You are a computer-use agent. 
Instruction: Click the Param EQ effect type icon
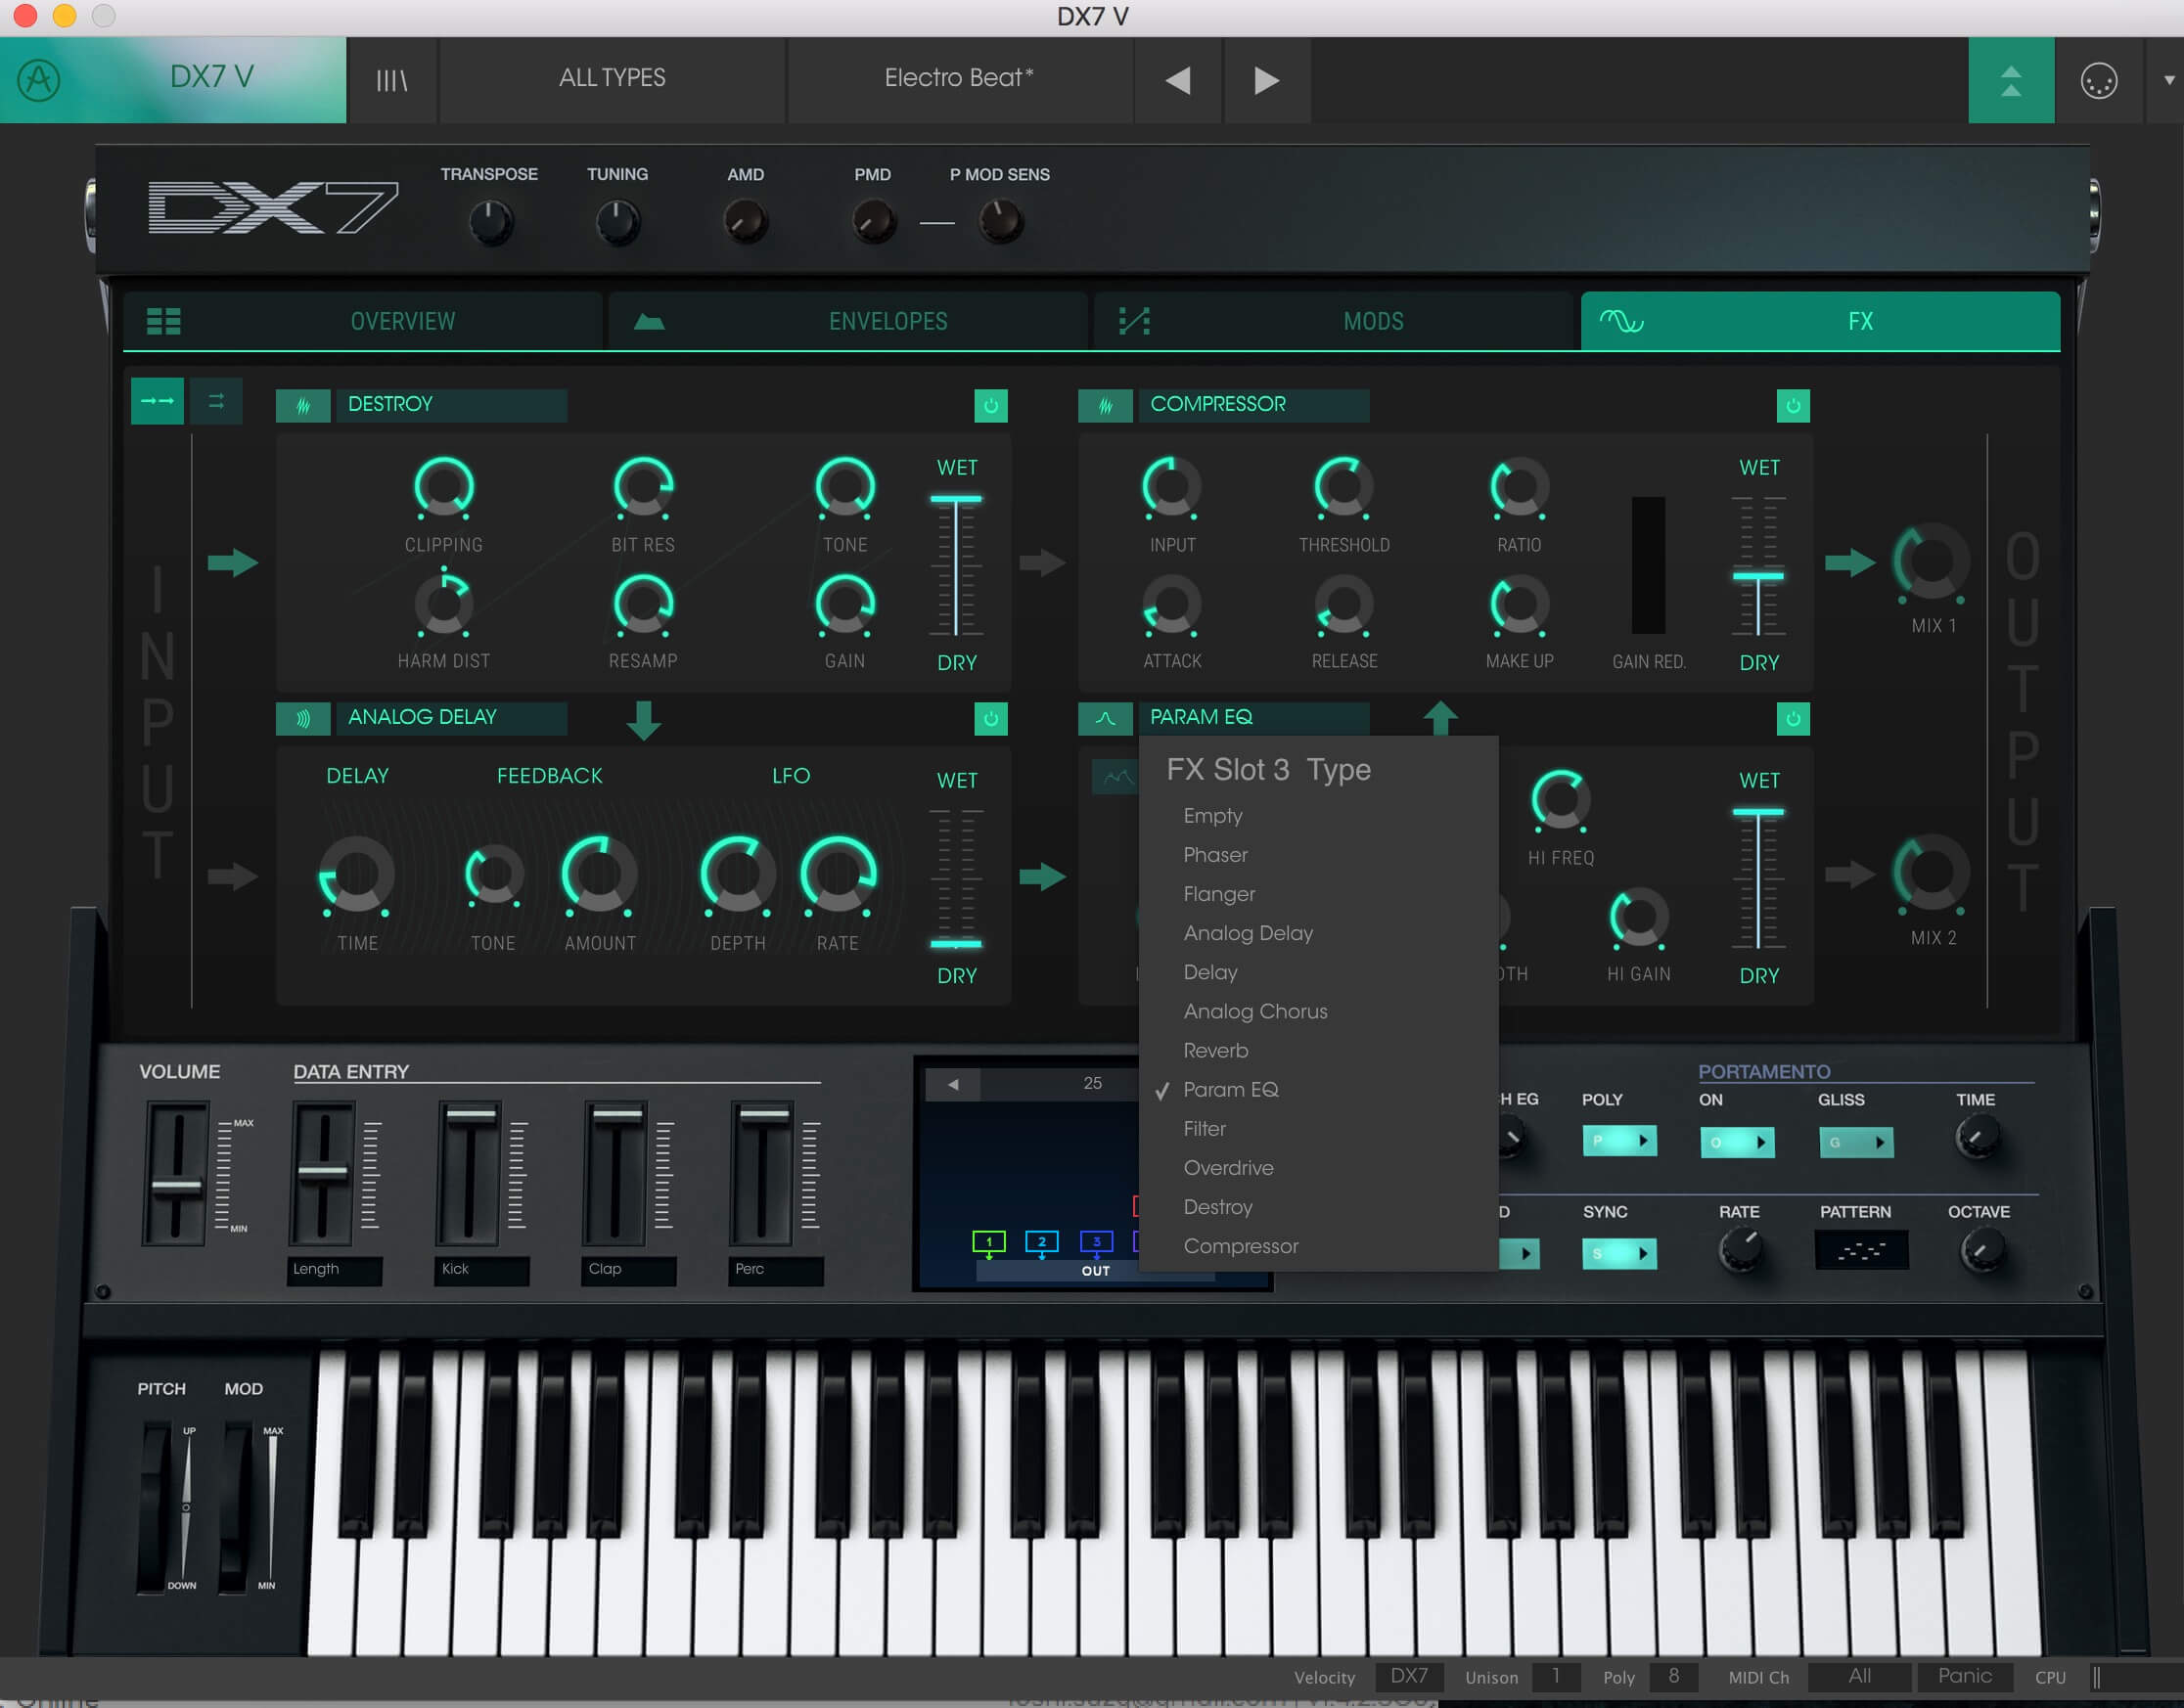(x=1105, y=718)
